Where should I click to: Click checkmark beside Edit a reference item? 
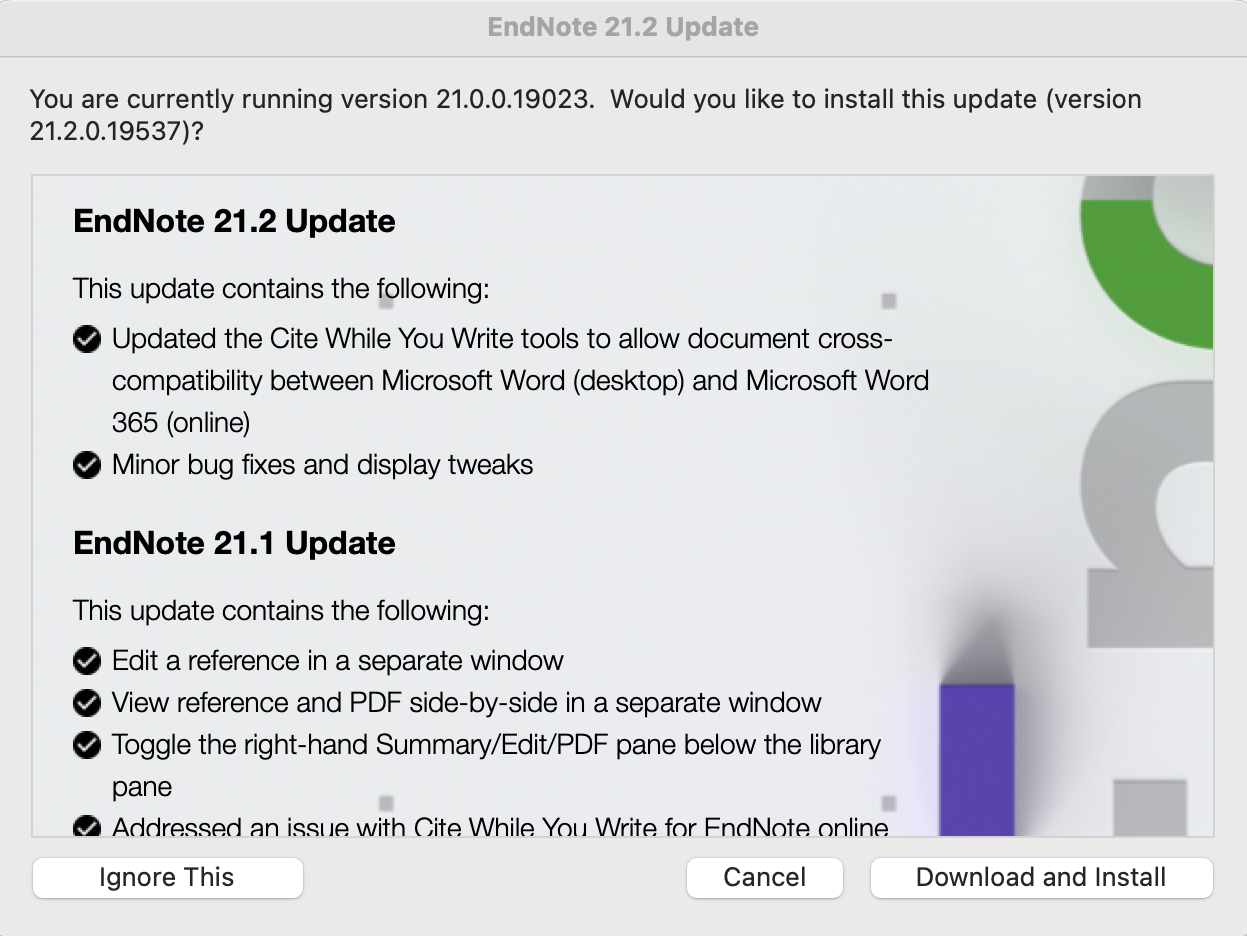[x=88, y=662]
